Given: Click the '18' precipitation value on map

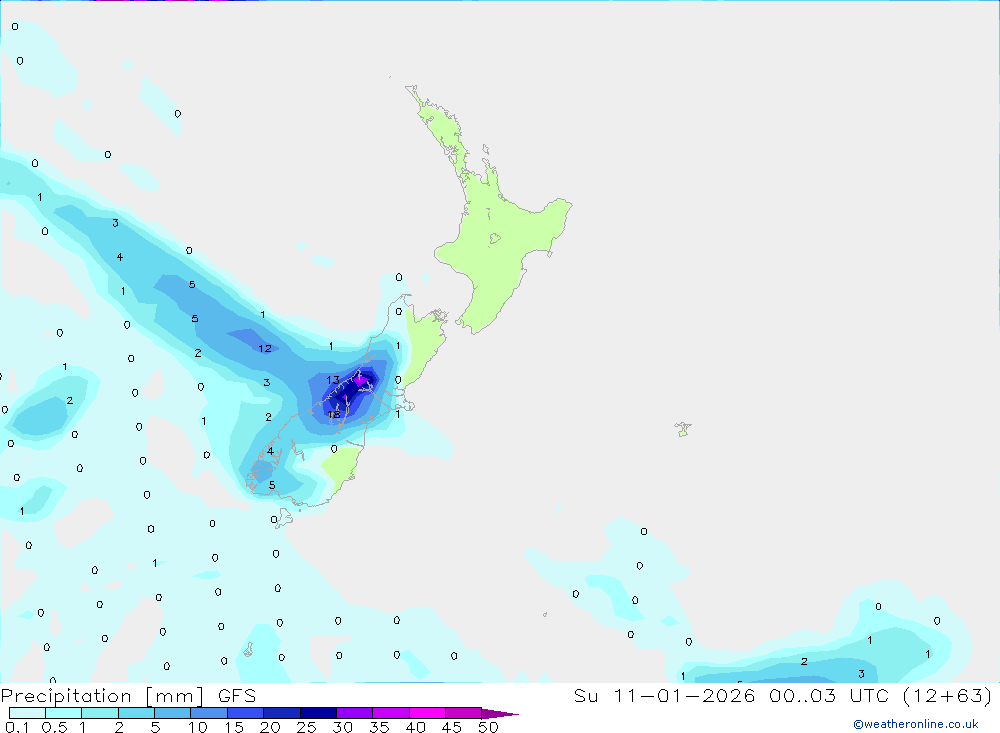Looking at the screenshot, I should pyautogui.click(x=334, y=415).
